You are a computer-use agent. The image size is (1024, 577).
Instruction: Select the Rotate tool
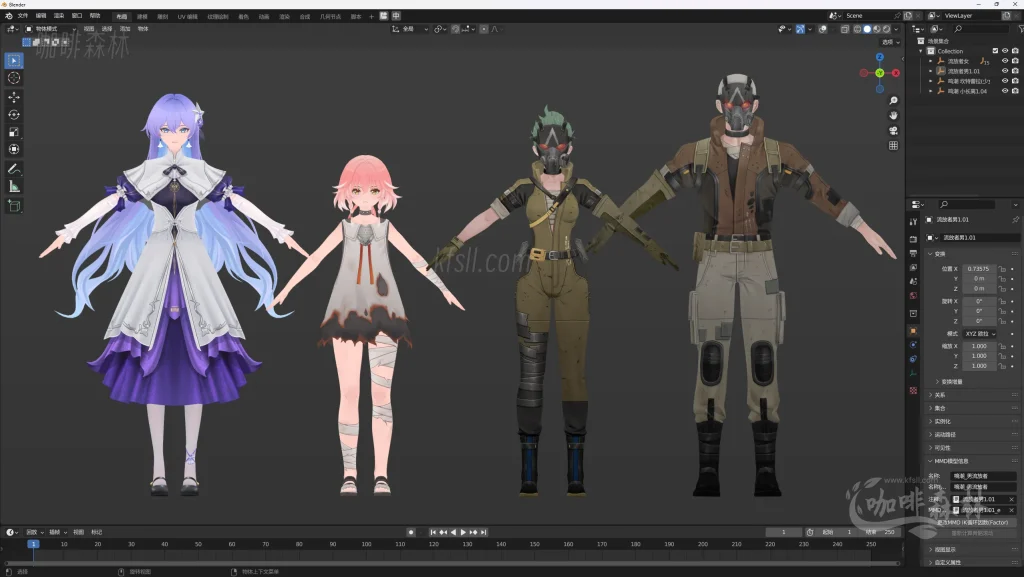tap(14, 114)
